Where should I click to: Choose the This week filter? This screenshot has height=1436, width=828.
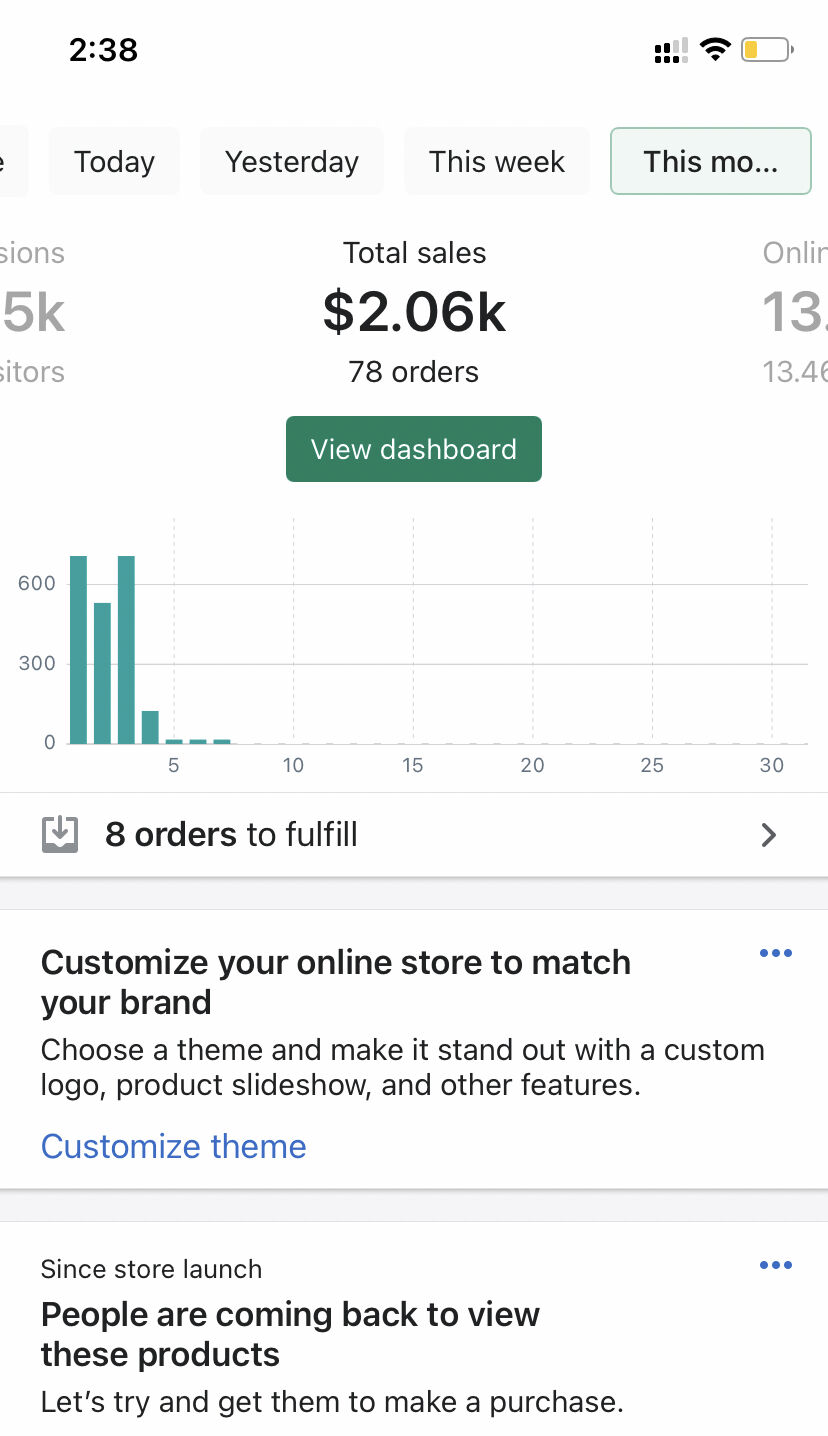tap(497, 161)
